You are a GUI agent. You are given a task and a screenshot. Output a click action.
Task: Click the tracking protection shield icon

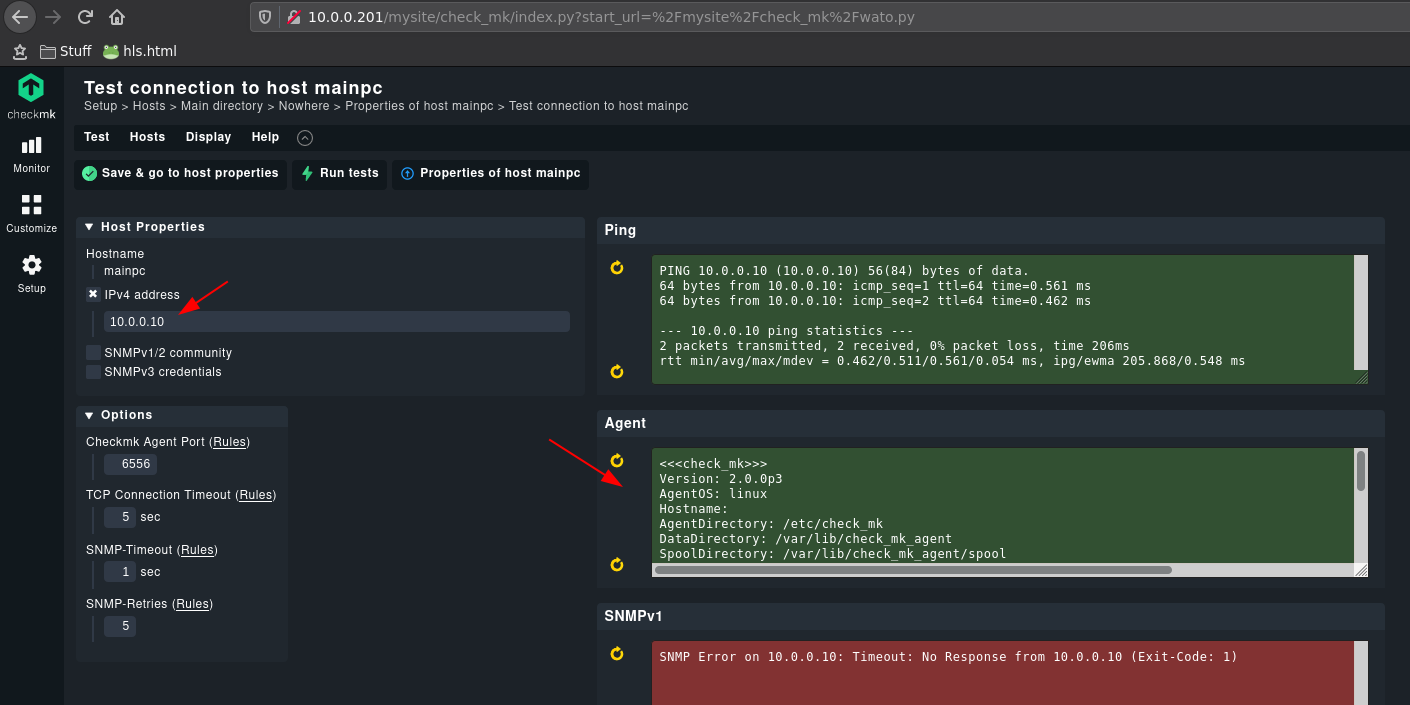[265, 17]
